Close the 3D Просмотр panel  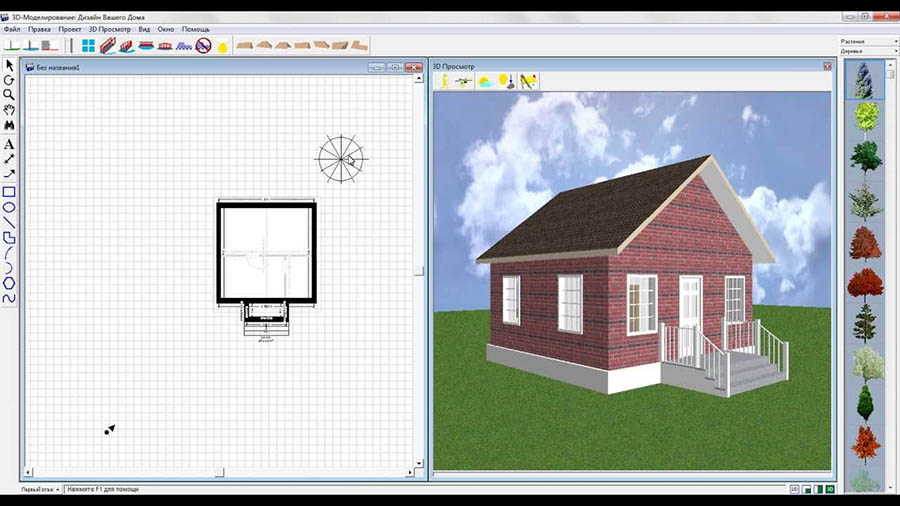(x=827, y=66)
